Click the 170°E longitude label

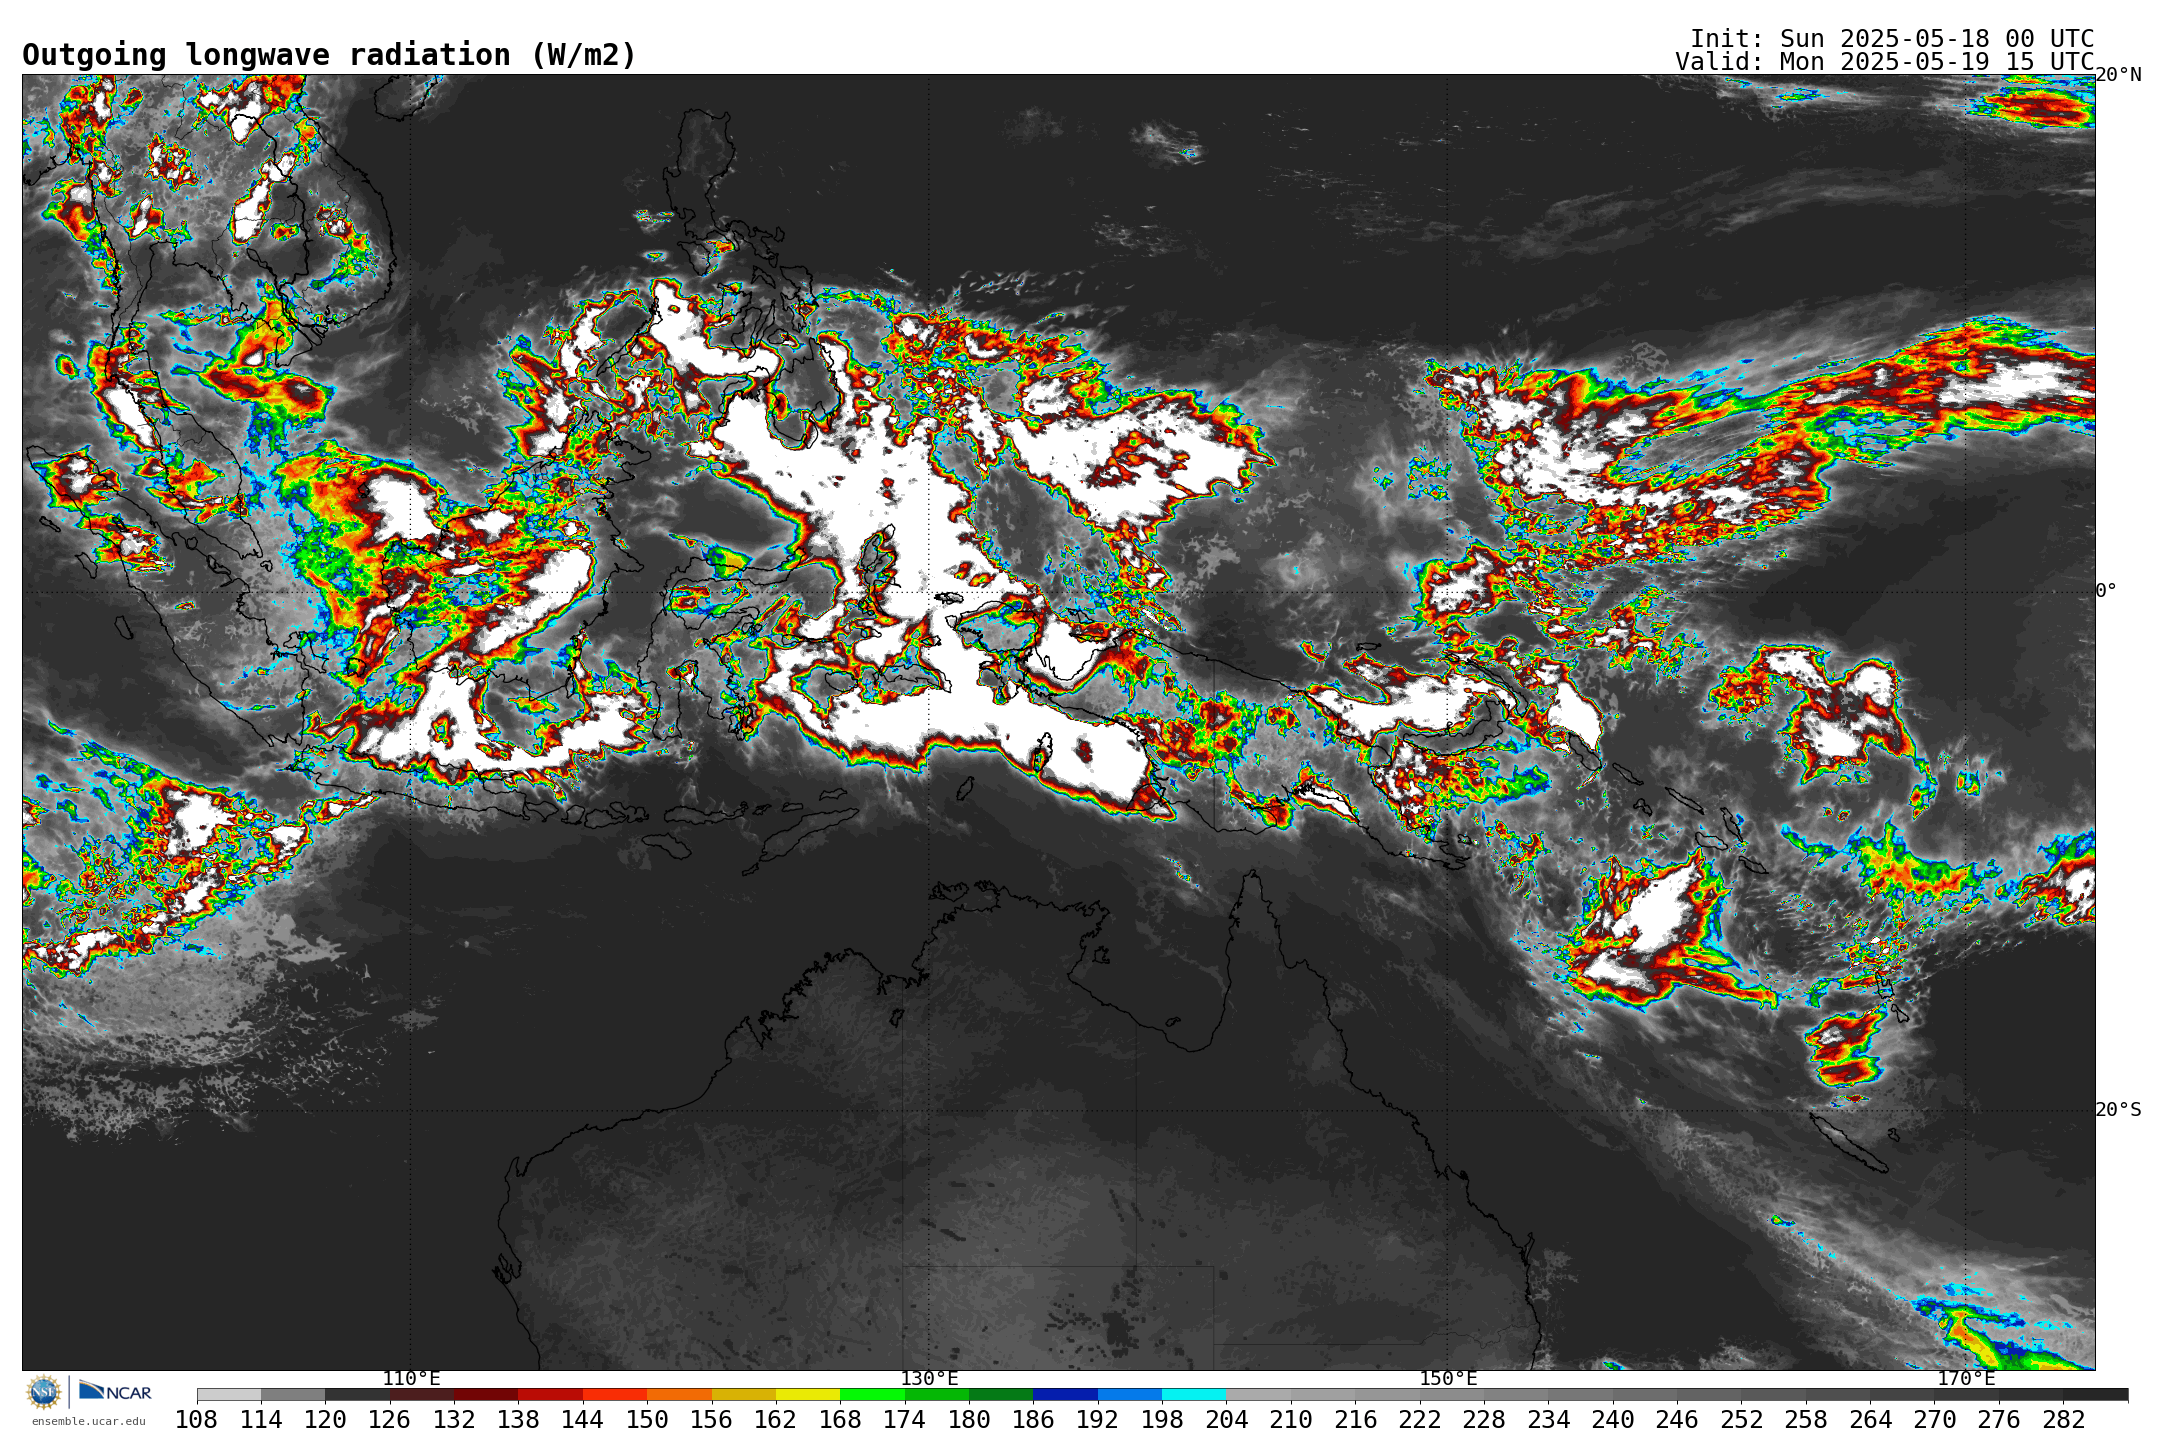coord(1966,1379)
